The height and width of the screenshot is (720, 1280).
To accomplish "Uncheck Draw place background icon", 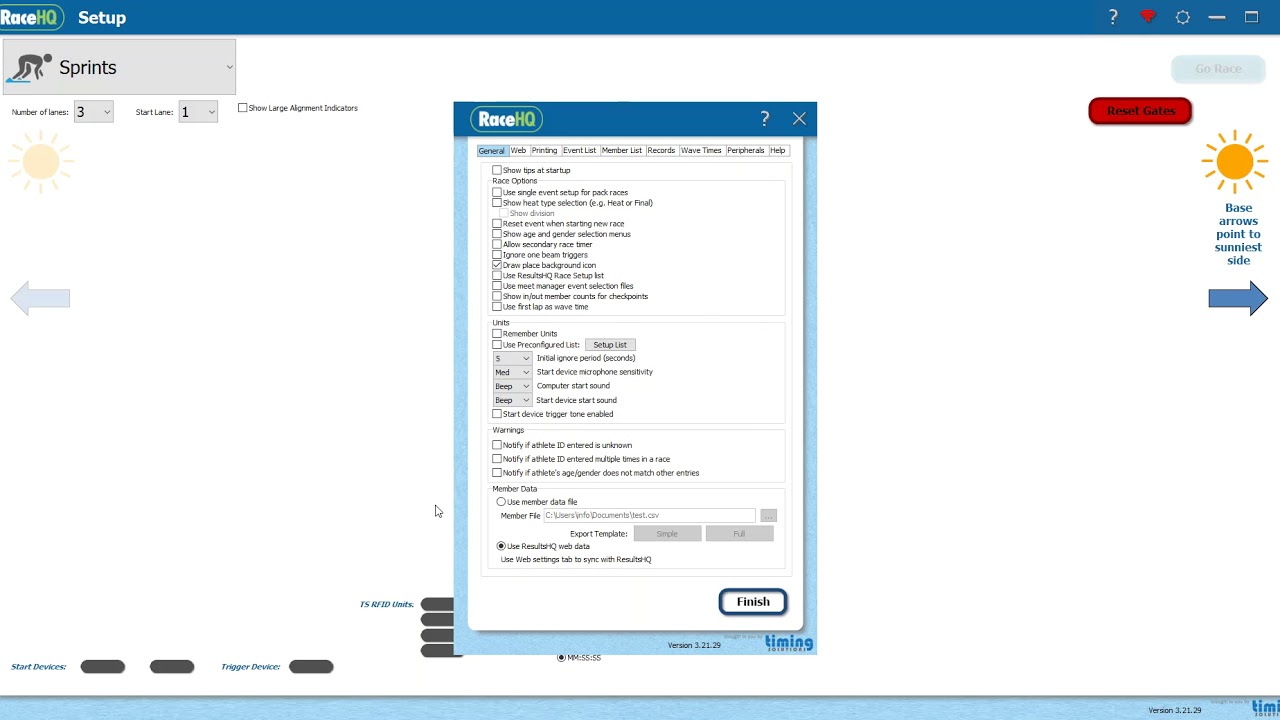I will 497,265.
